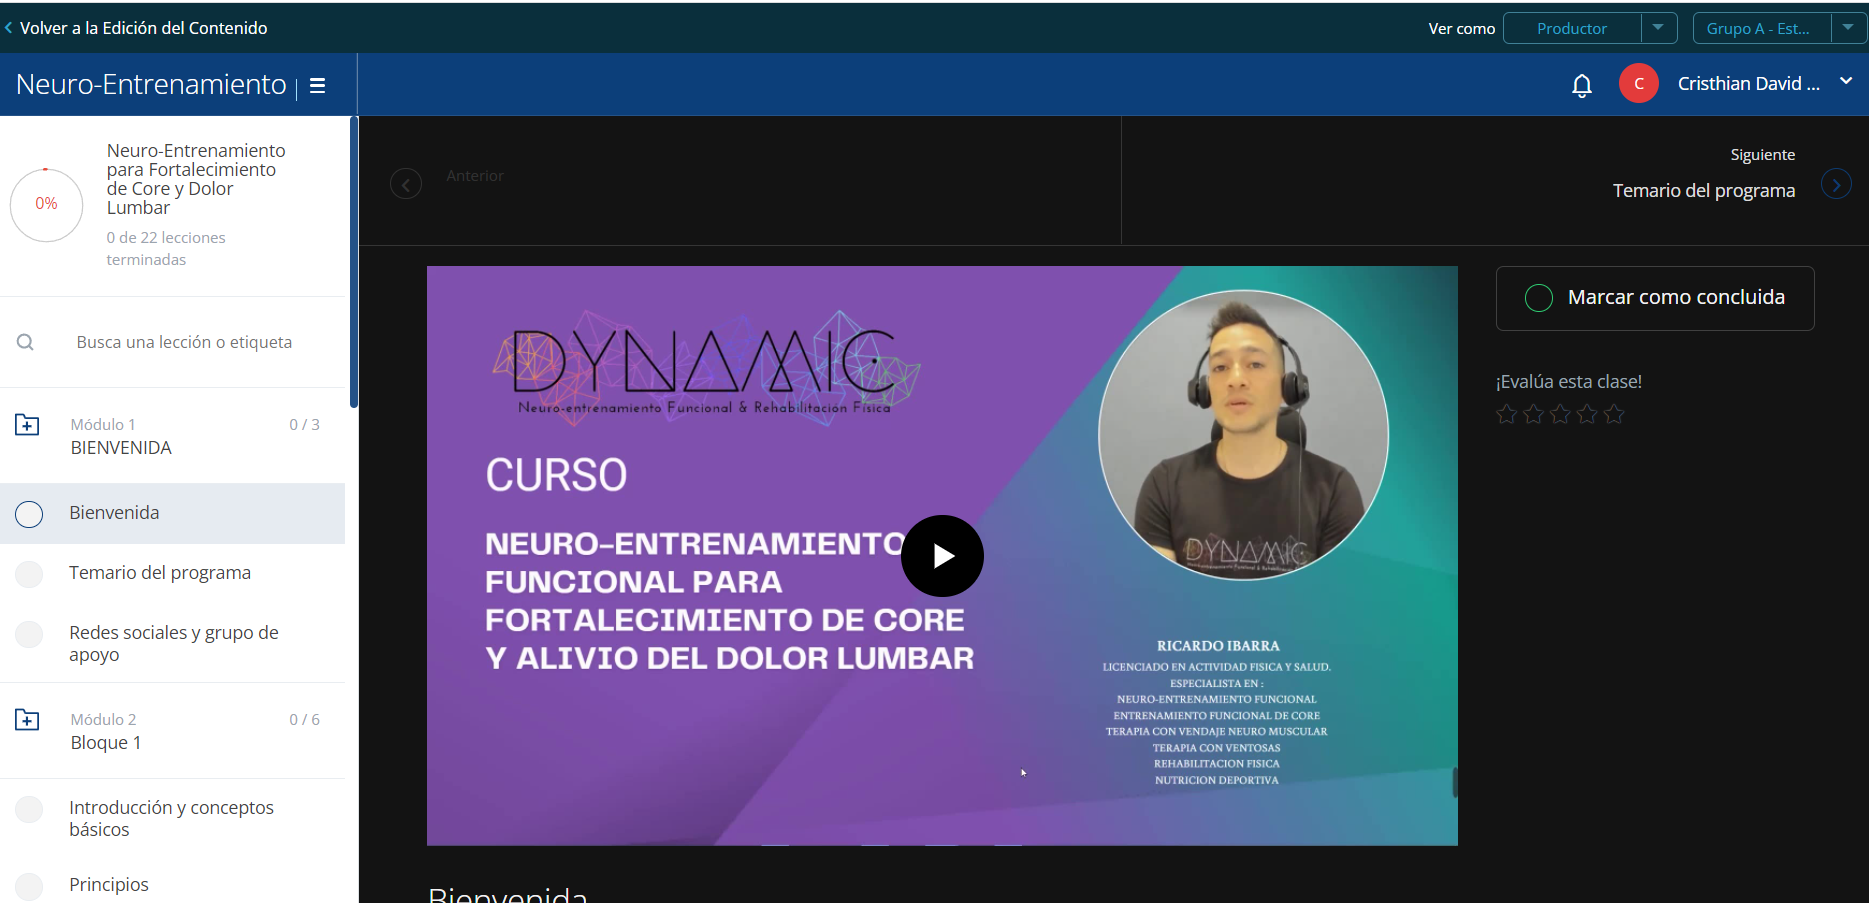Open the Grupo A dropdown
Screen dimensions: 1869x903
click(x=1847, y=28)
